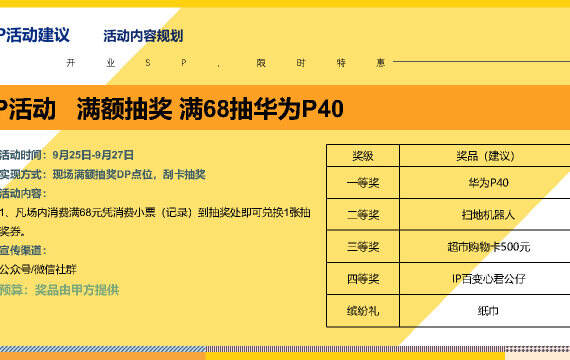The width and height of the screenshot is (570, 360).
Task: Click the 宣传渠道 heading
Action: tap(23, 251)
